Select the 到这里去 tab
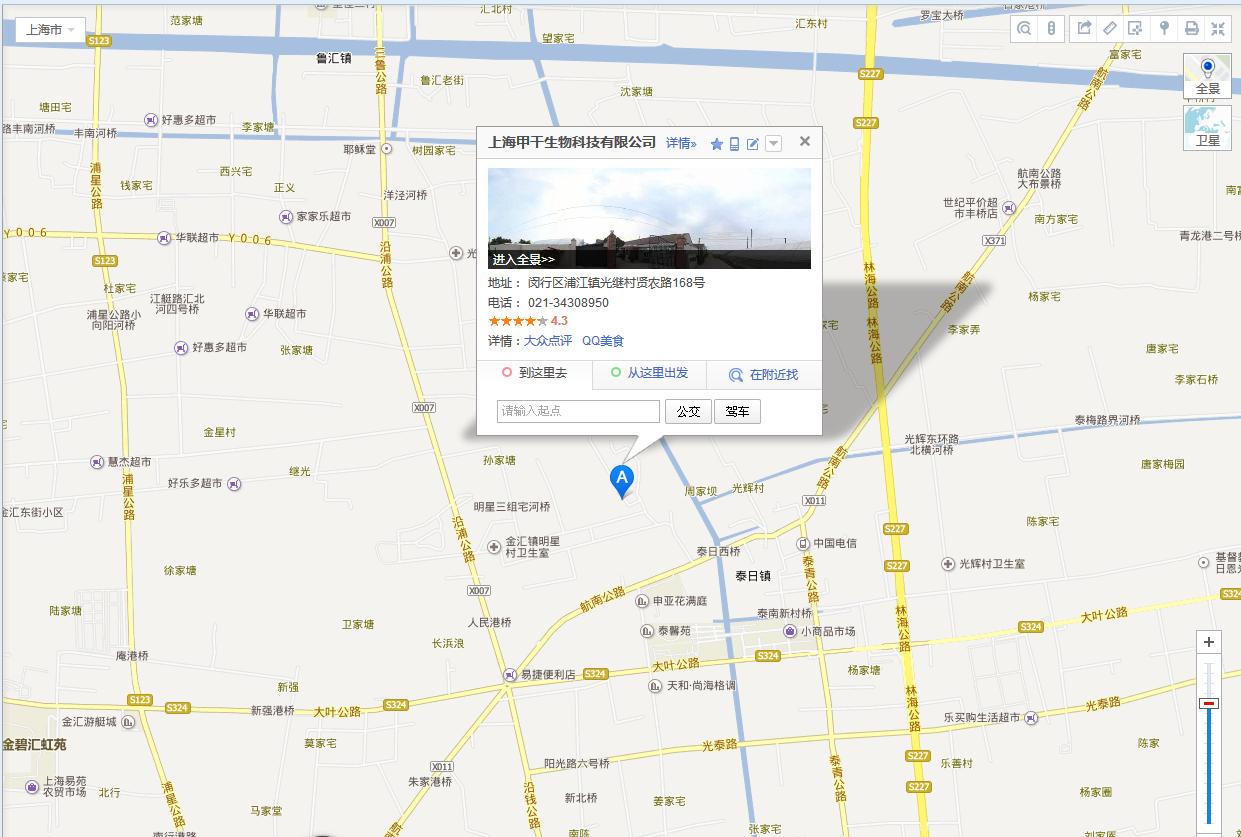The image size is (1241, 837). pyautogui.click(x=535, y=374)
